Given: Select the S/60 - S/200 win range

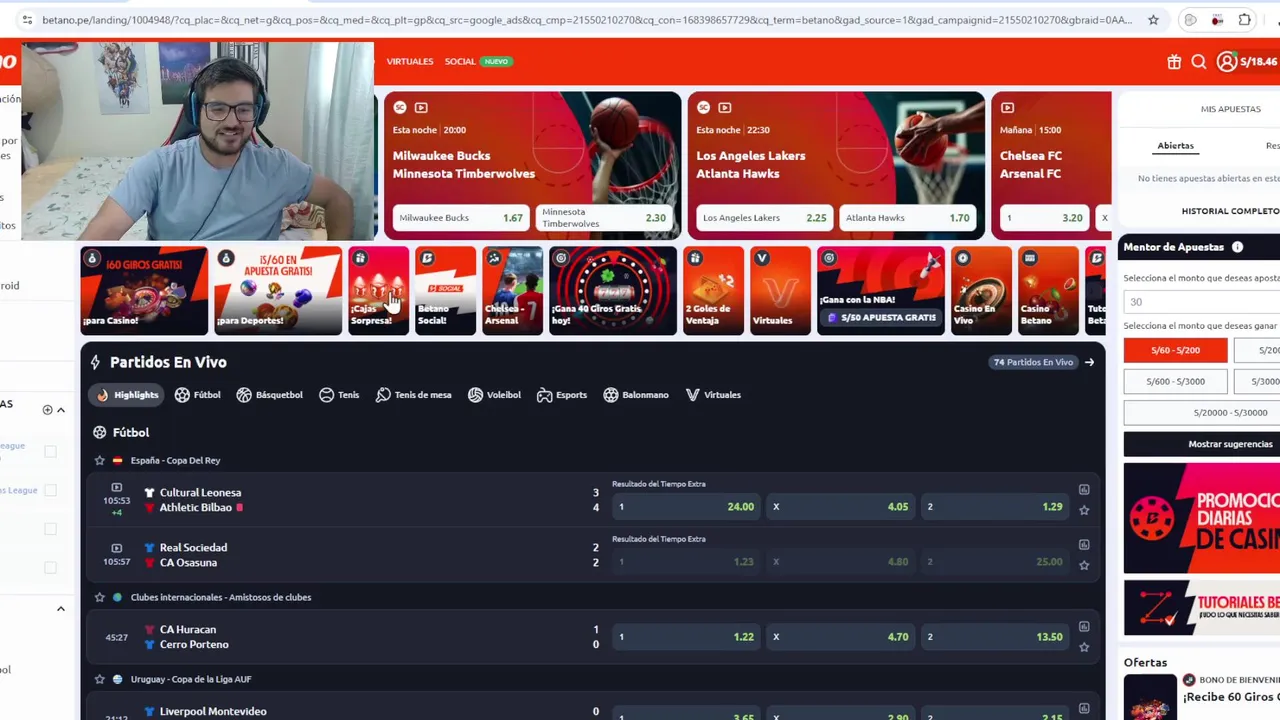Looking at the screenshot, I should click(1175, 350).
